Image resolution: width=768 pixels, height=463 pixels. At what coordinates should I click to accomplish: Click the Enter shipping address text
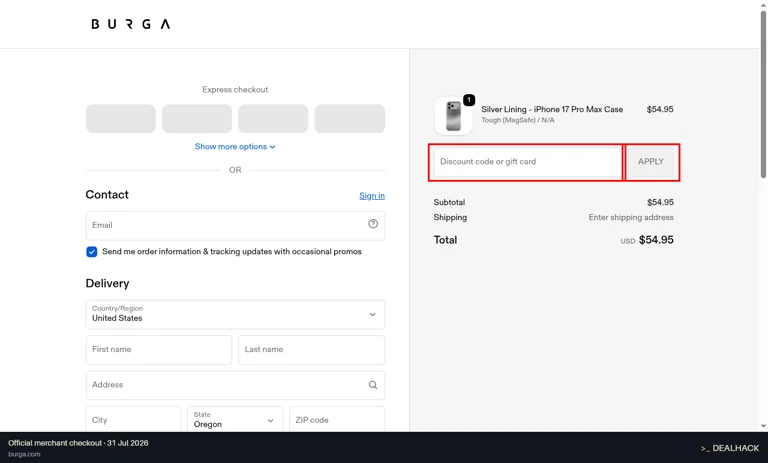tap(631, 218)
